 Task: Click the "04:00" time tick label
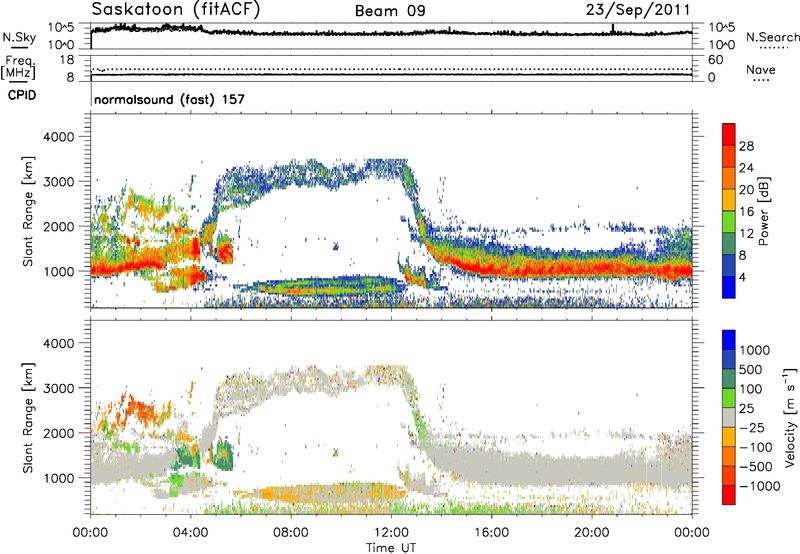191,532
